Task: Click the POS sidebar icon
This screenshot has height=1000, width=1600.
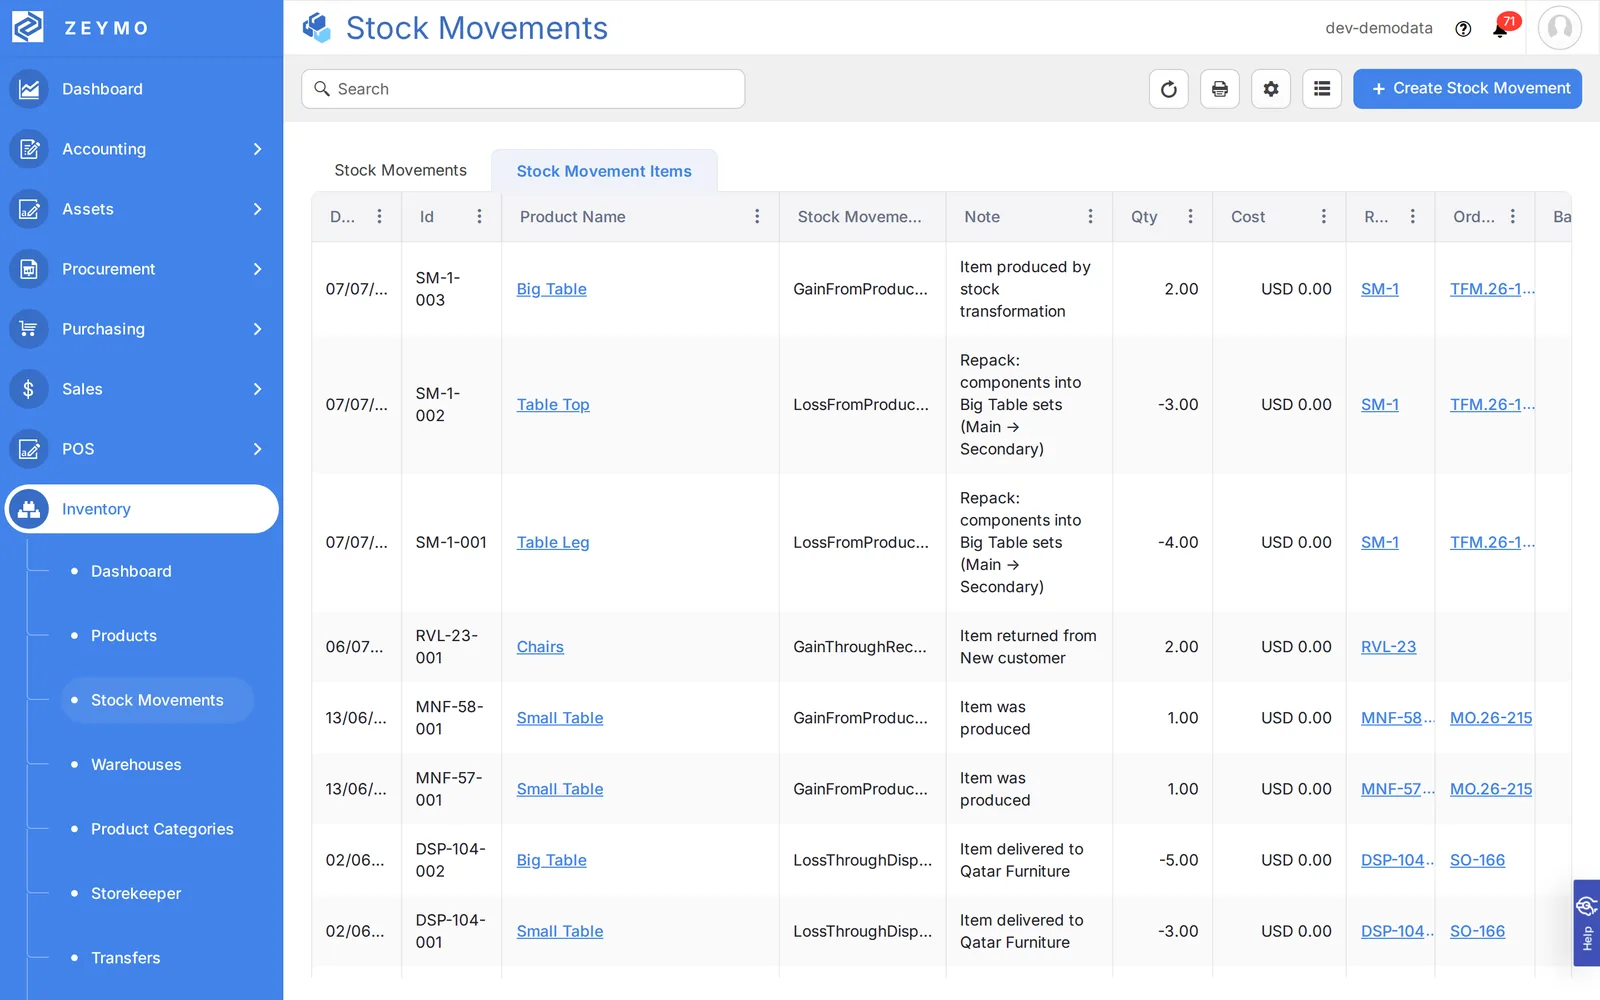Action: pyautogui.click(x=29, y=449)
